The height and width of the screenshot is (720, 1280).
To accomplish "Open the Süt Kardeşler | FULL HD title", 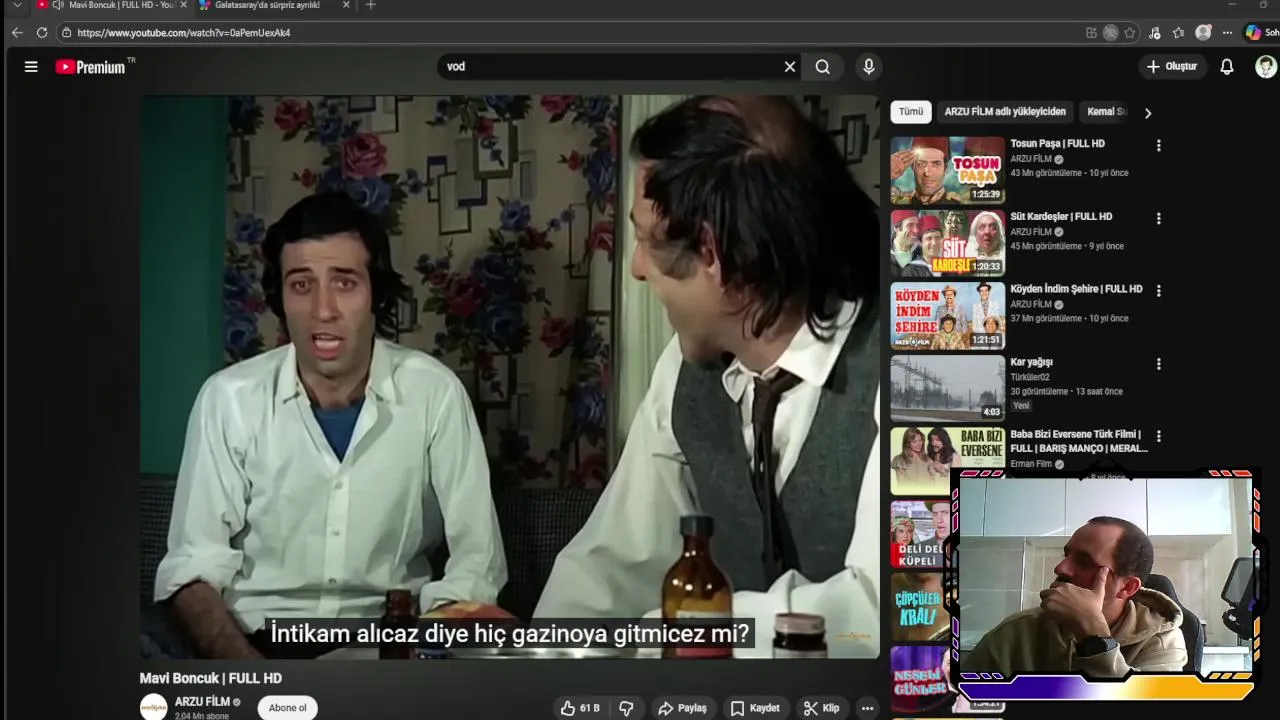I will click(1061, 217).
